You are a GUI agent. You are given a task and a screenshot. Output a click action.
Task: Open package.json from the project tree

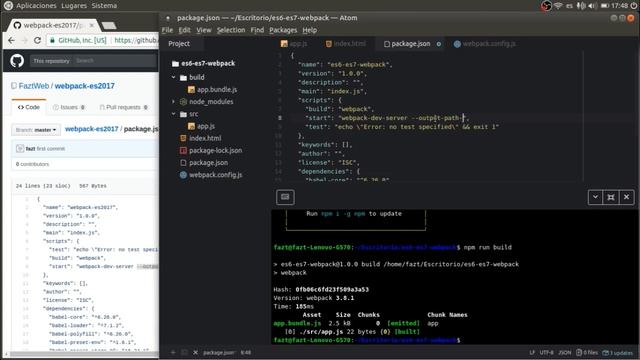(204, 163)
